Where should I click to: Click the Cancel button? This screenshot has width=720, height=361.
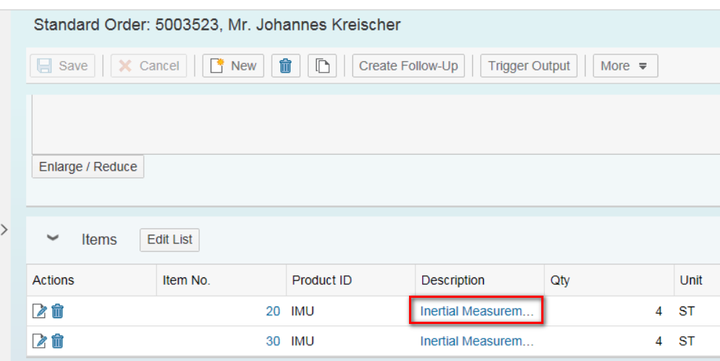[x=149, y=66]
